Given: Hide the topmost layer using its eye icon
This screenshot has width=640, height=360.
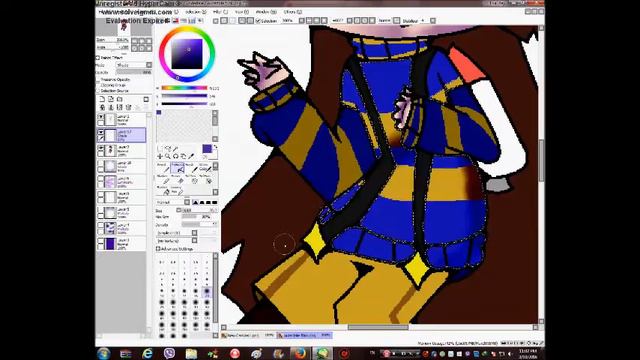Looking at the screenshot, I should (x=100, y=117).
